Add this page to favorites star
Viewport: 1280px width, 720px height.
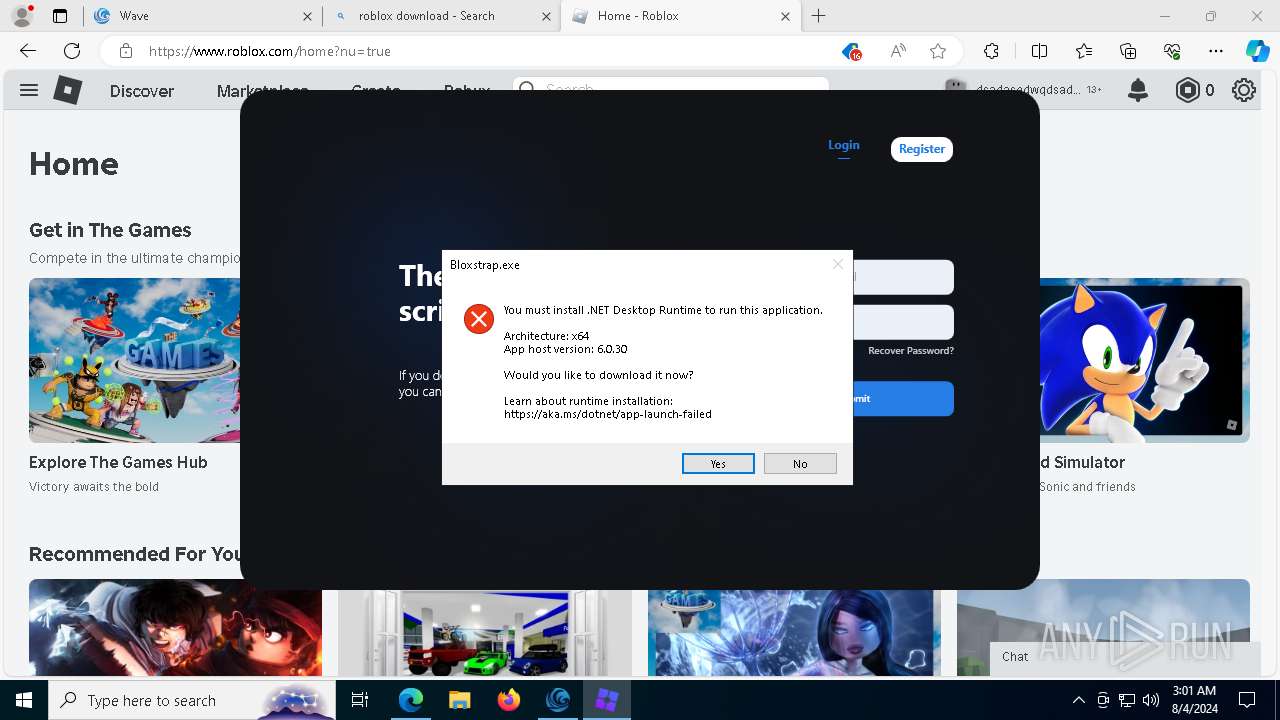[937, 51]
